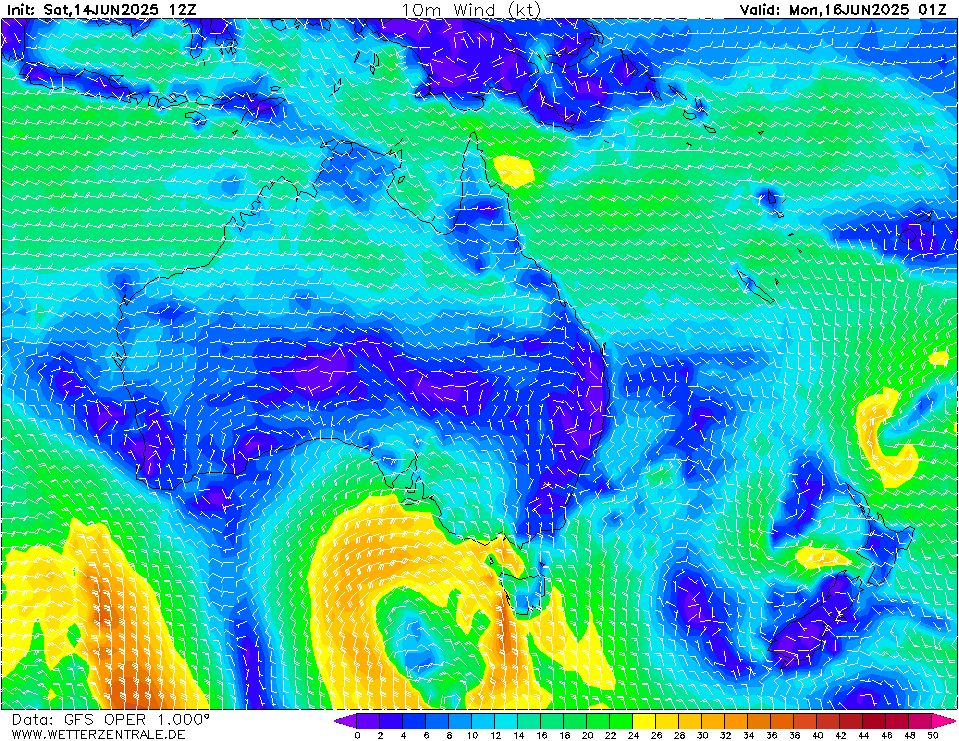Pick the legend swatch between 42 and 44

coord(852,721)
